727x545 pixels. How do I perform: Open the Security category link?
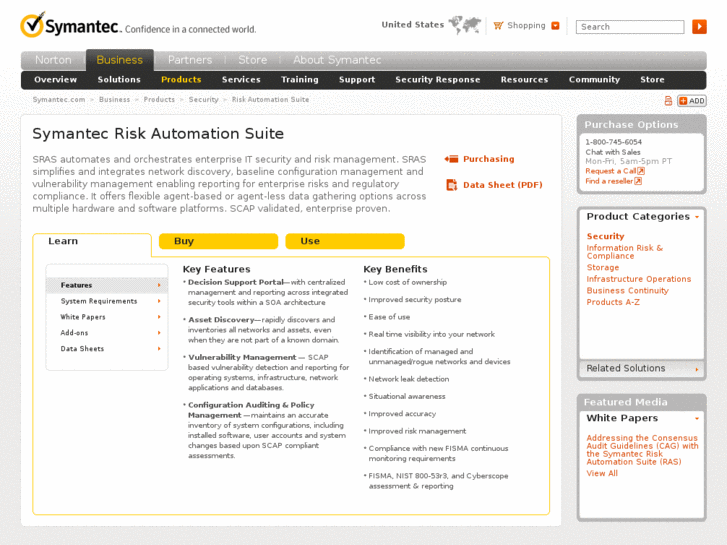(605, 236)
